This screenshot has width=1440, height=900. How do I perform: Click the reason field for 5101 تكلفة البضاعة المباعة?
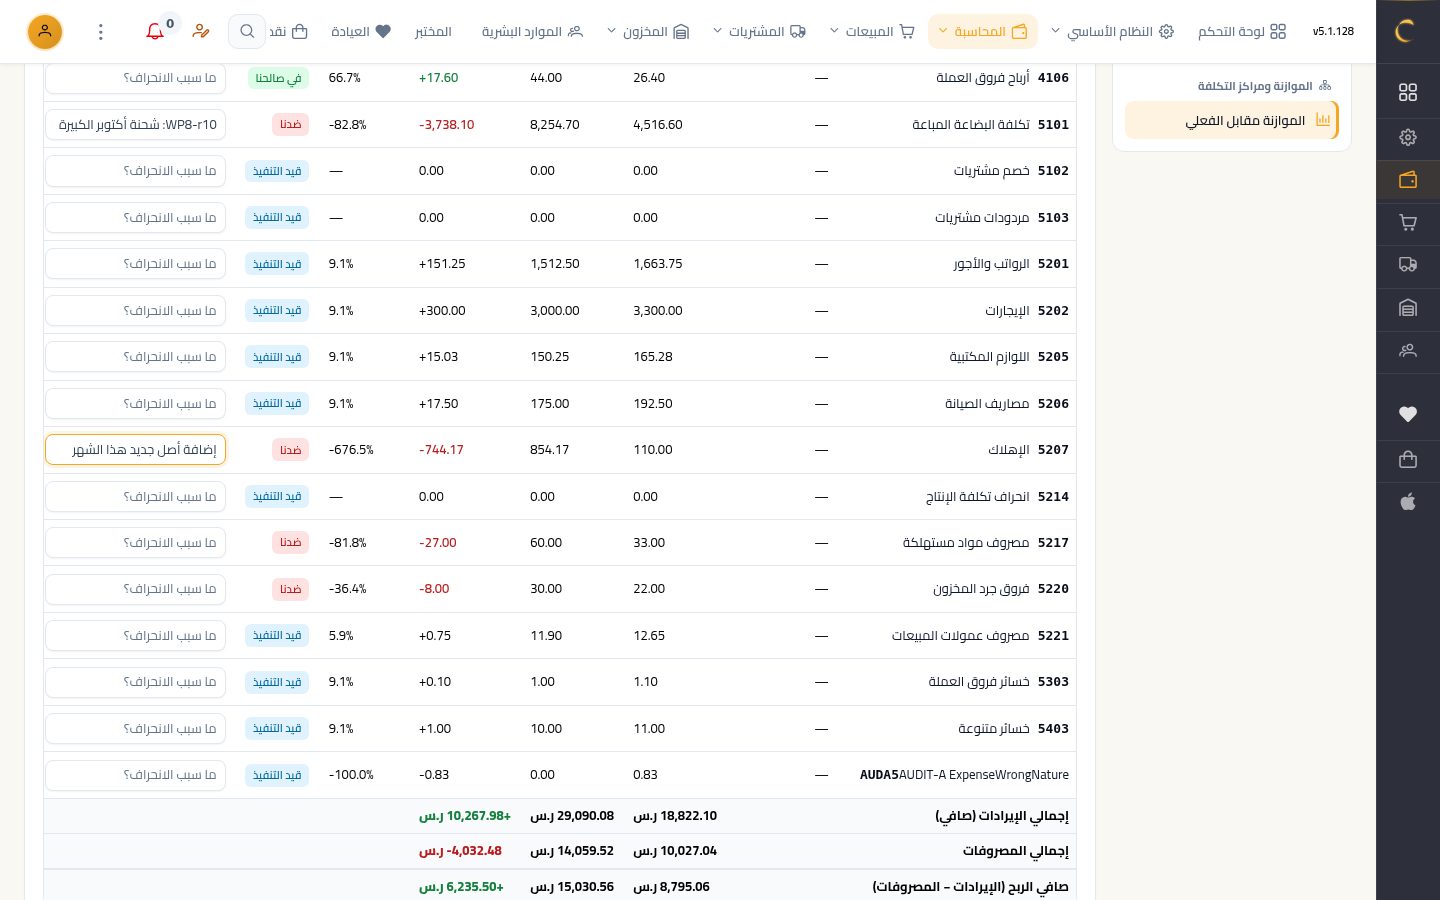(136, 125)
